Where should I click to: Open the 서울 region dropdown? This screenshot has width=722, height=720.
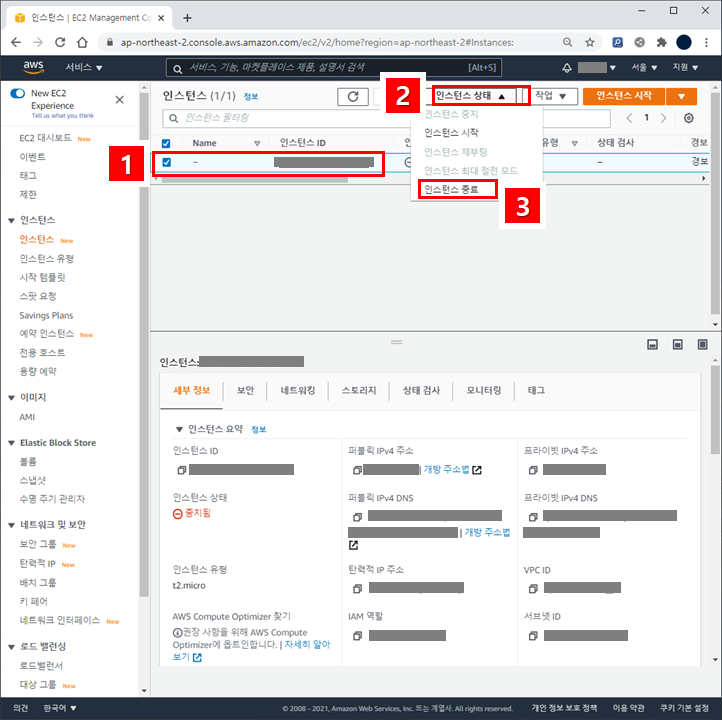(644, 68)
